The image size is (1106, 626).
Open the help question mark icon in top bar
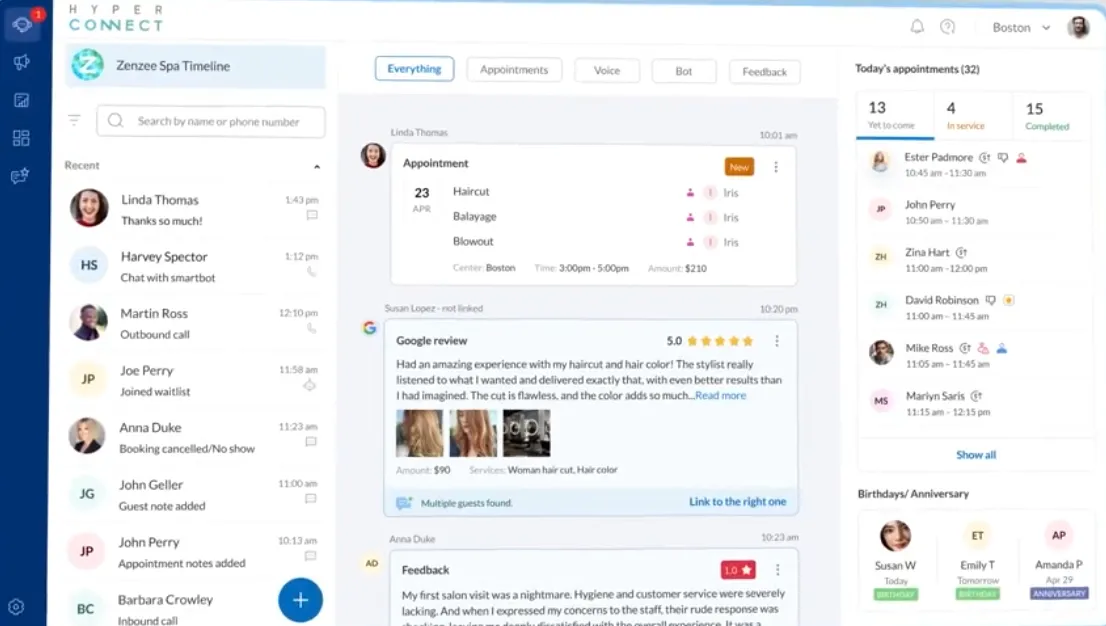point(947,27)
